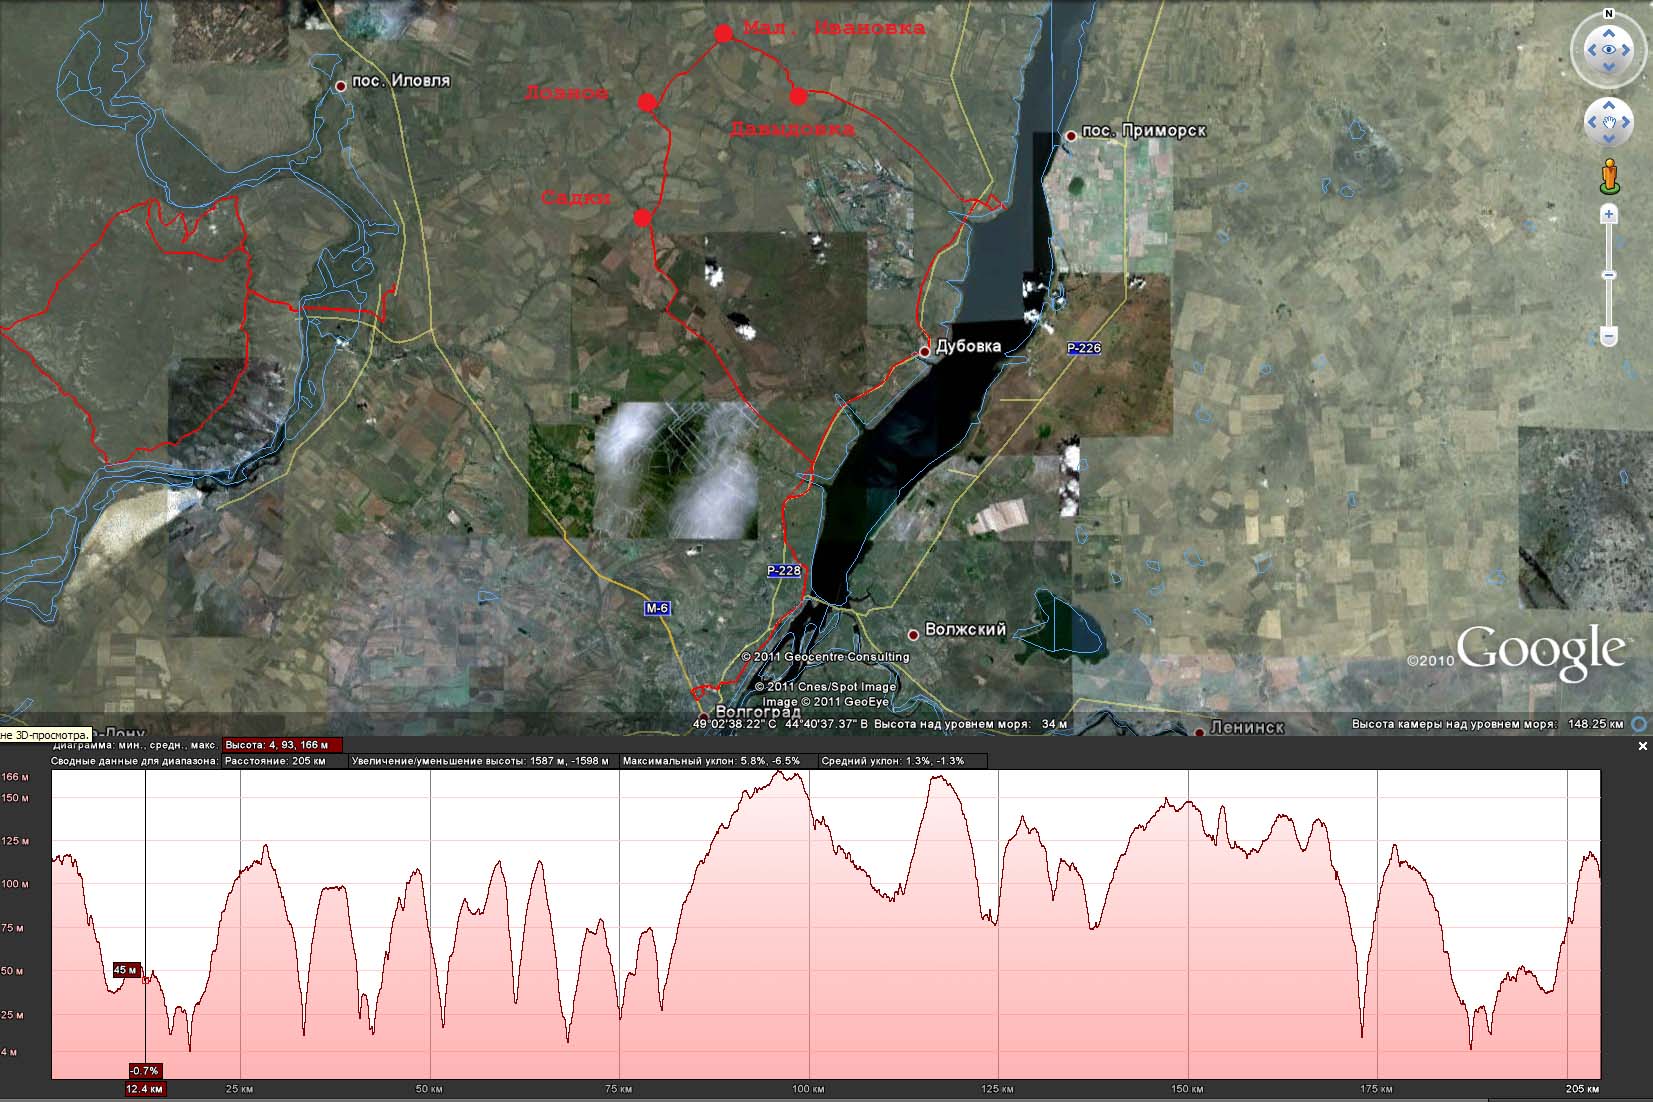Pan map left with Move joystick left arrow
The width and height of the screenshot is (1653, 1102).
tap(1592, 122)
